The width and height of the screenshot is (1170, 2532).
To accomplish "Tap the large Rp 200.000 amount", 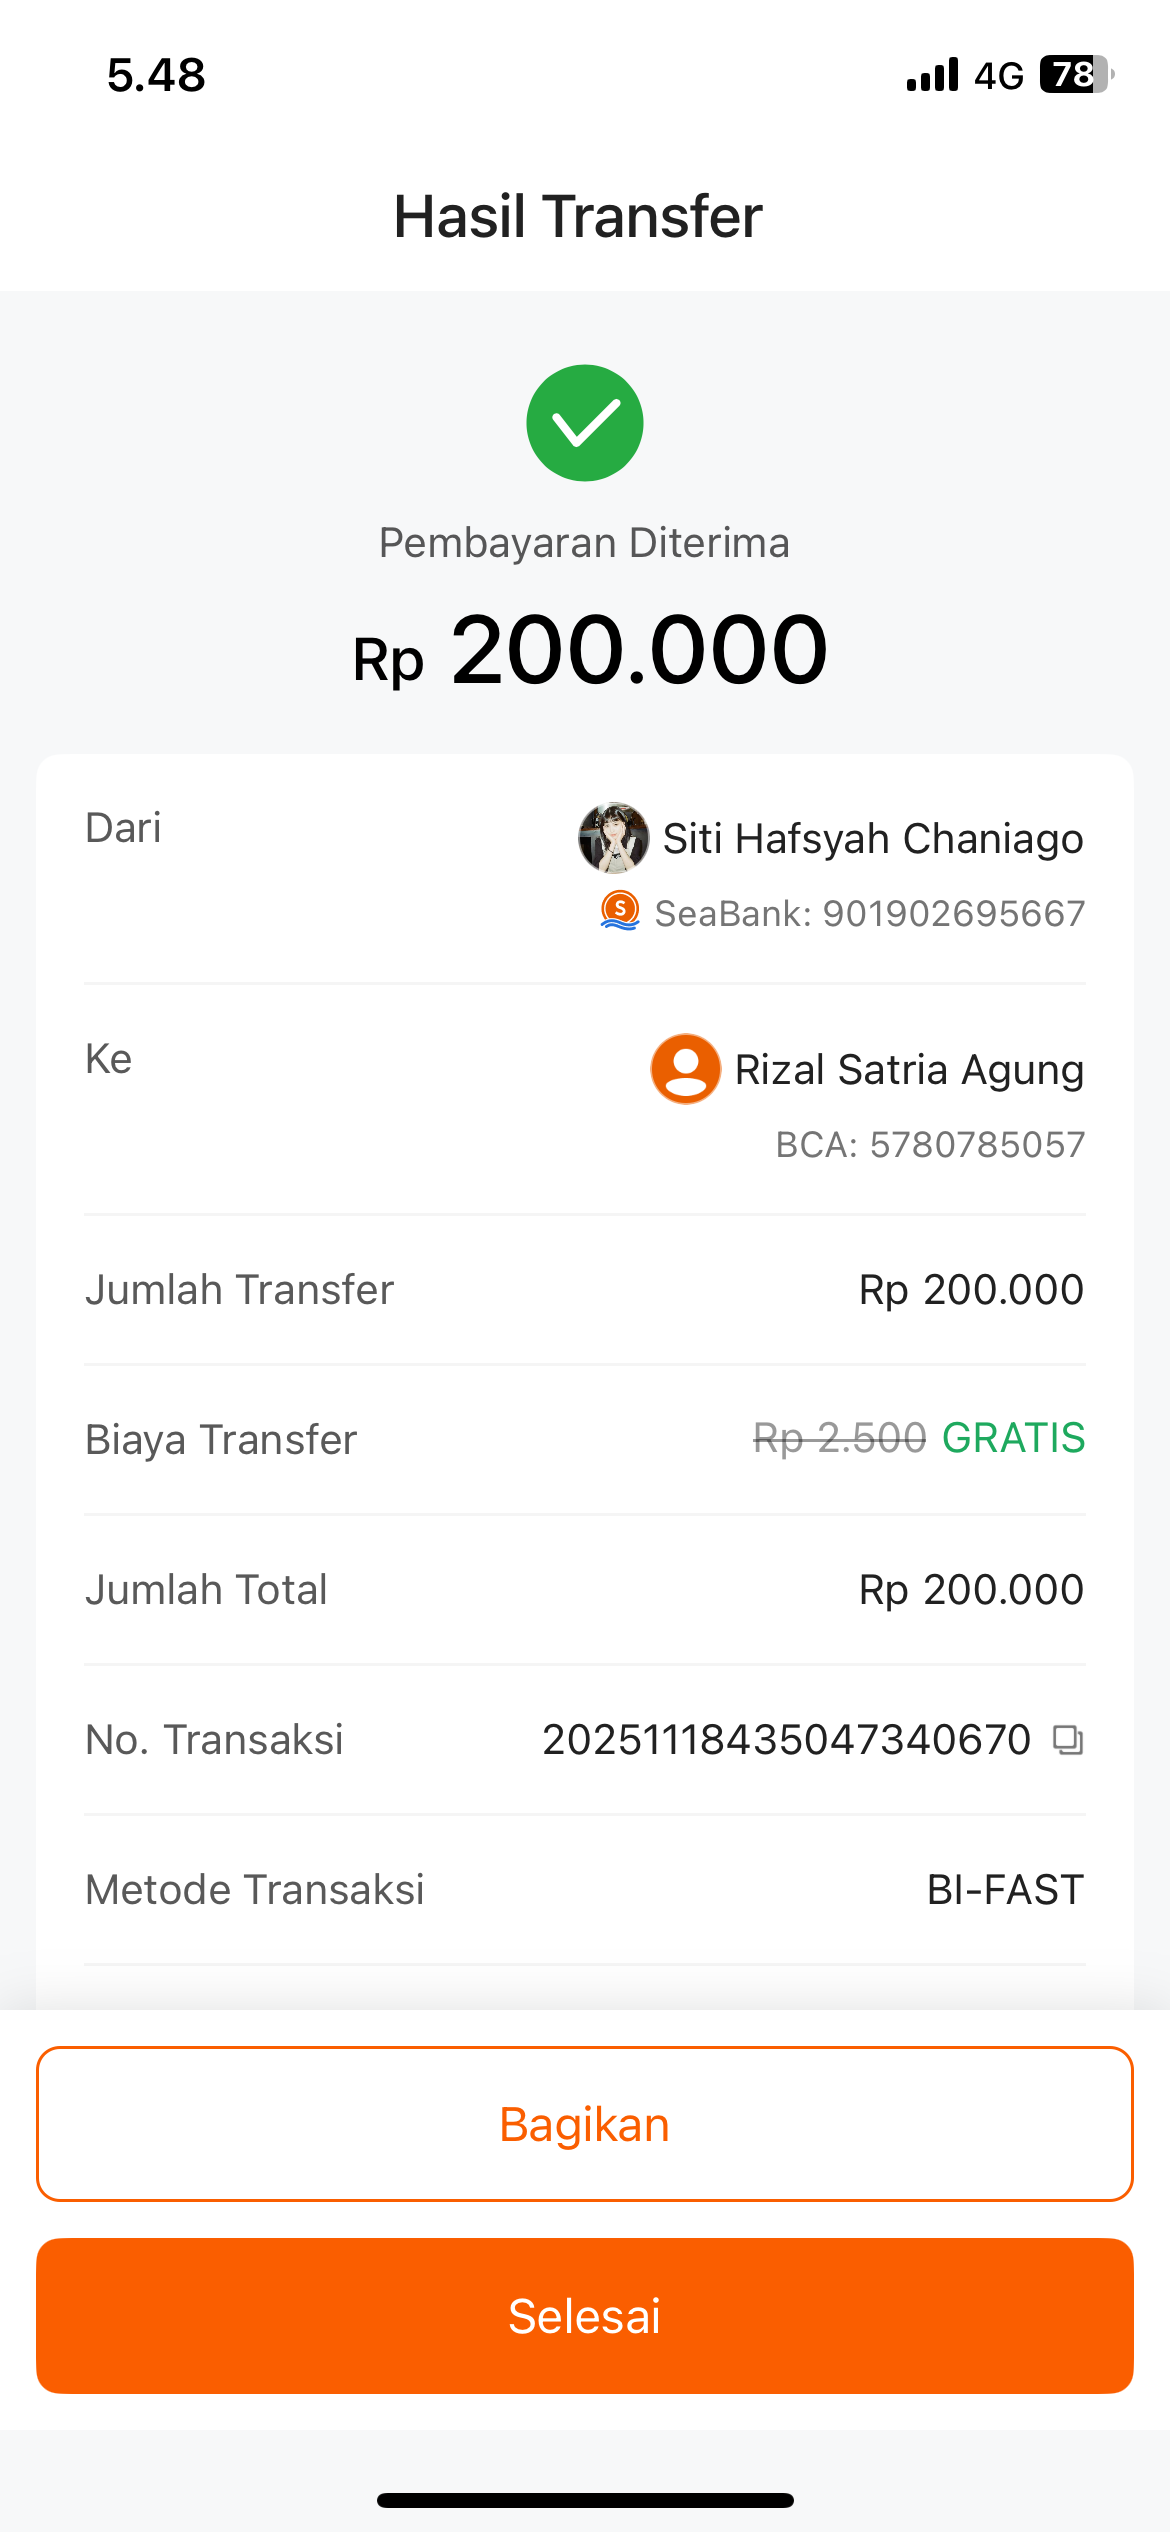I will click(590, 650).
